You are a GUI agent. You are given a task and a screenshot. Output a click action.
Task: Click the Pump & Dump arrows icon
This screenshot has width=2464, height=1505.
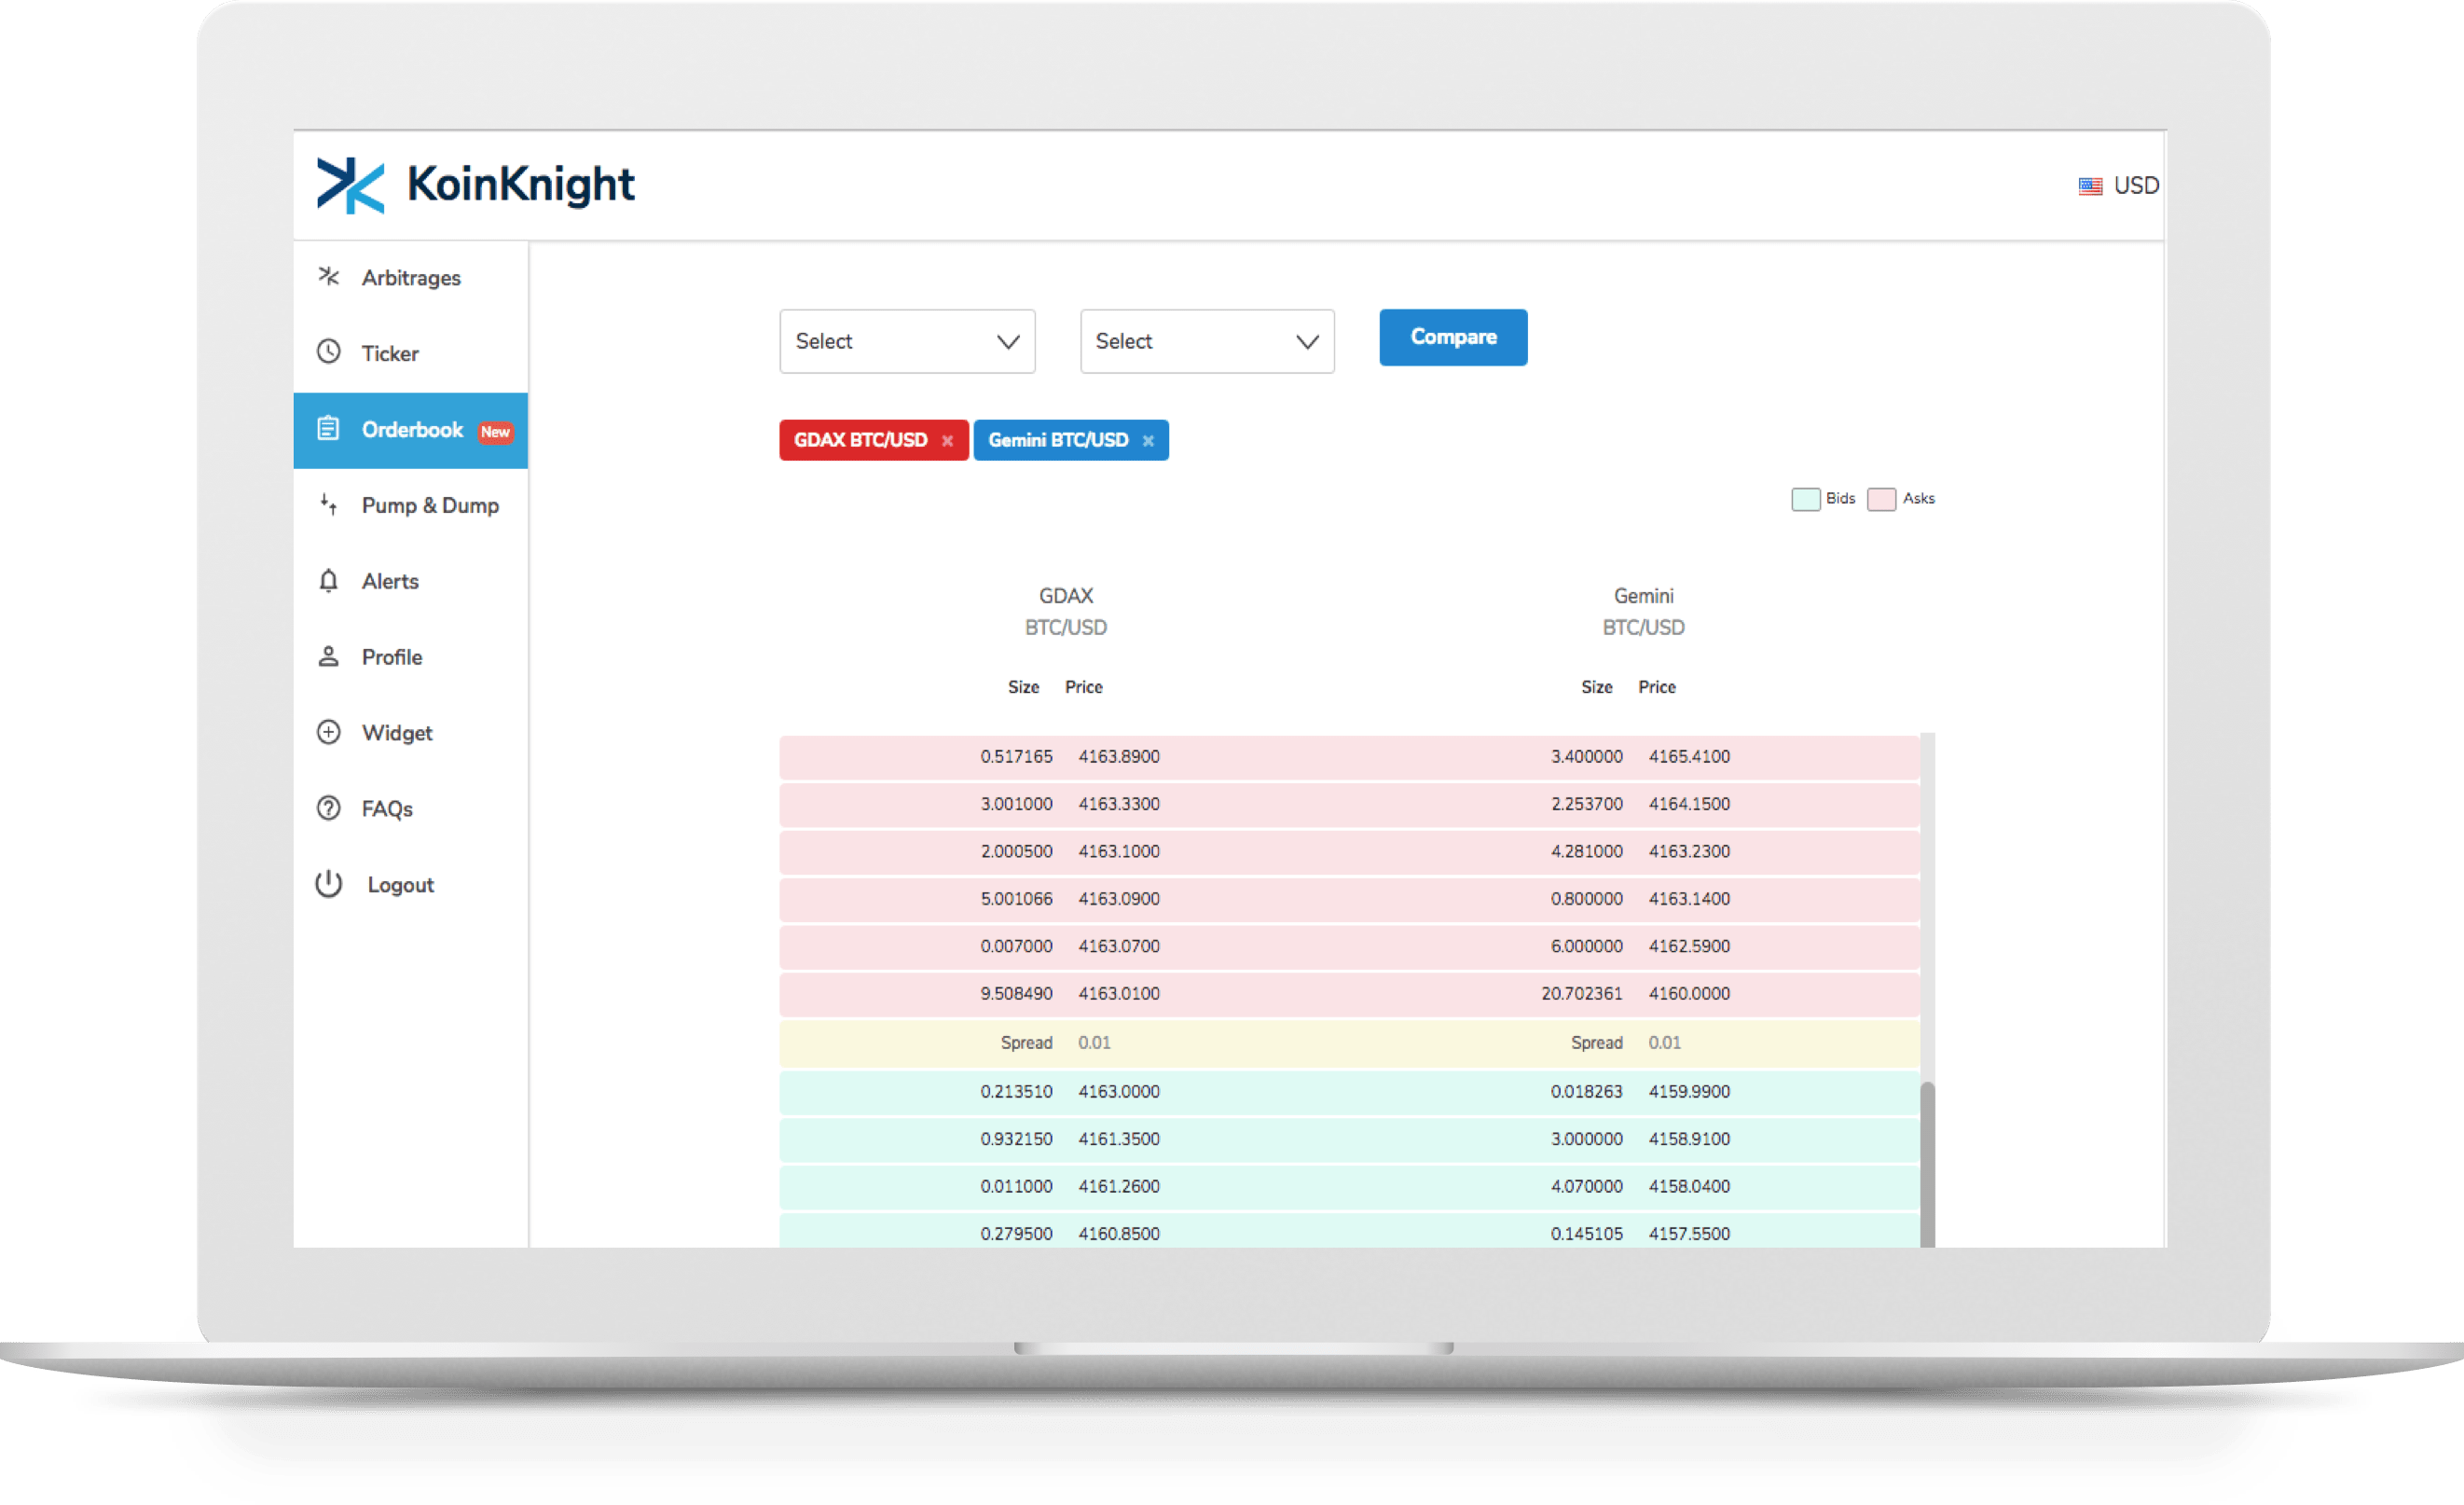coord(328,504)
